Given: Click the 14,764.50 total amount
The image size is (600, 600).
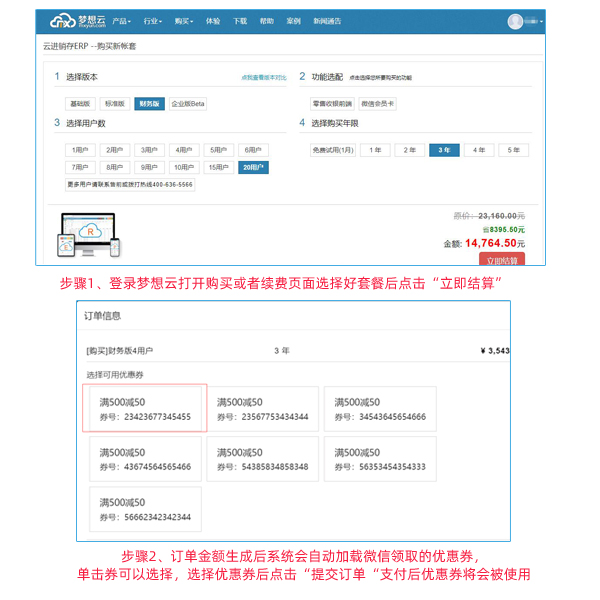Looking at the screenshot, I should 491,243.
